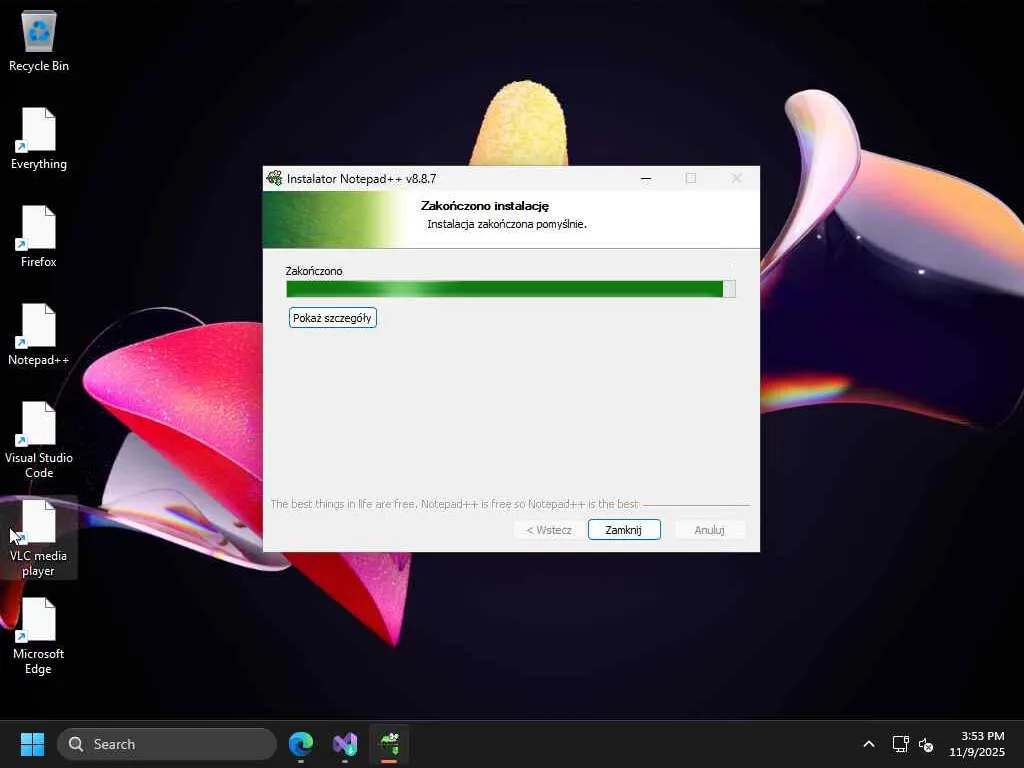Select the Everything desktop shortcut
This screenshot has height=768, width=1024.
39,139
